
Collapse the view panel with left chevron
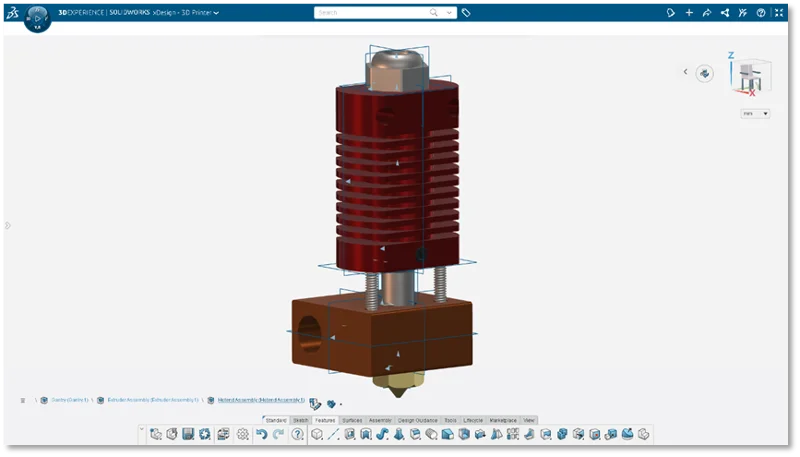pyautogui.click(x=685, y=72)
